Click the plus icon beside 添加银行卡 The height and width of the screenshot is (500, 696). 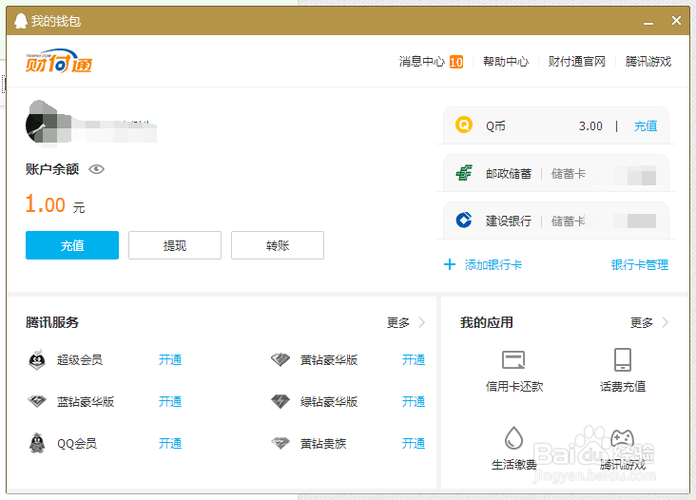pyautogui.click(x=450, y=265)
